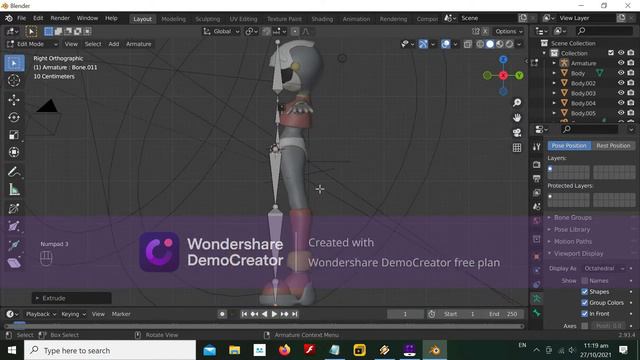Click the green Y axis gizmo

[x=519, y=76]
